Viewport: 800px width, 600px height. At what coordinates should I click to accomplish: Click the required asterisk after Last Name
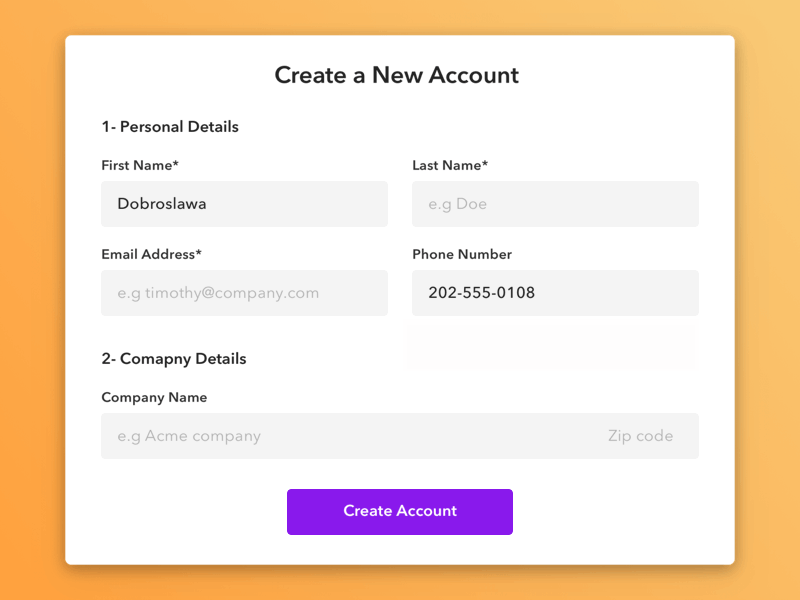pyautogui.click(x=485, y=164)
